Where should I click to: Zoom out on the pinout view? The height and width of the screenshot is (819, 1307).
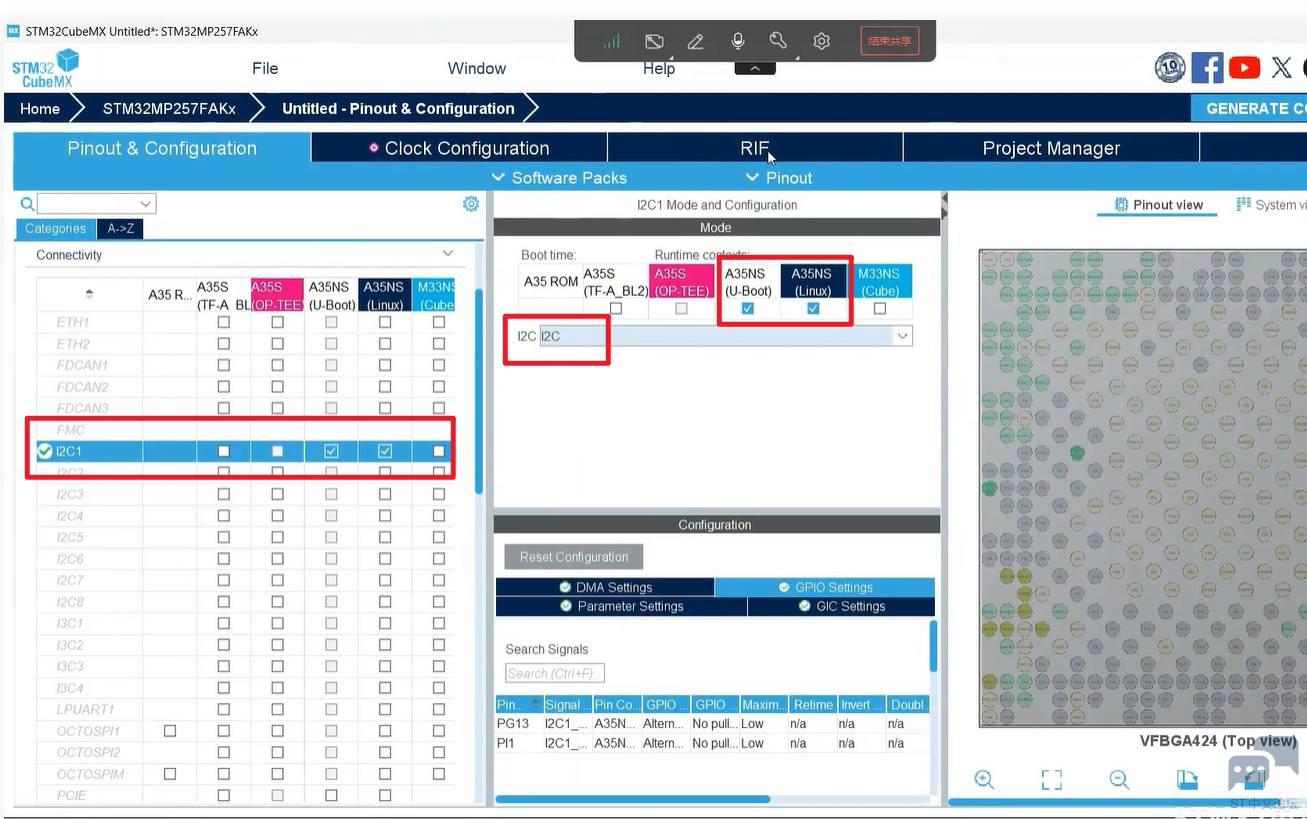(x=1119, y=780)
